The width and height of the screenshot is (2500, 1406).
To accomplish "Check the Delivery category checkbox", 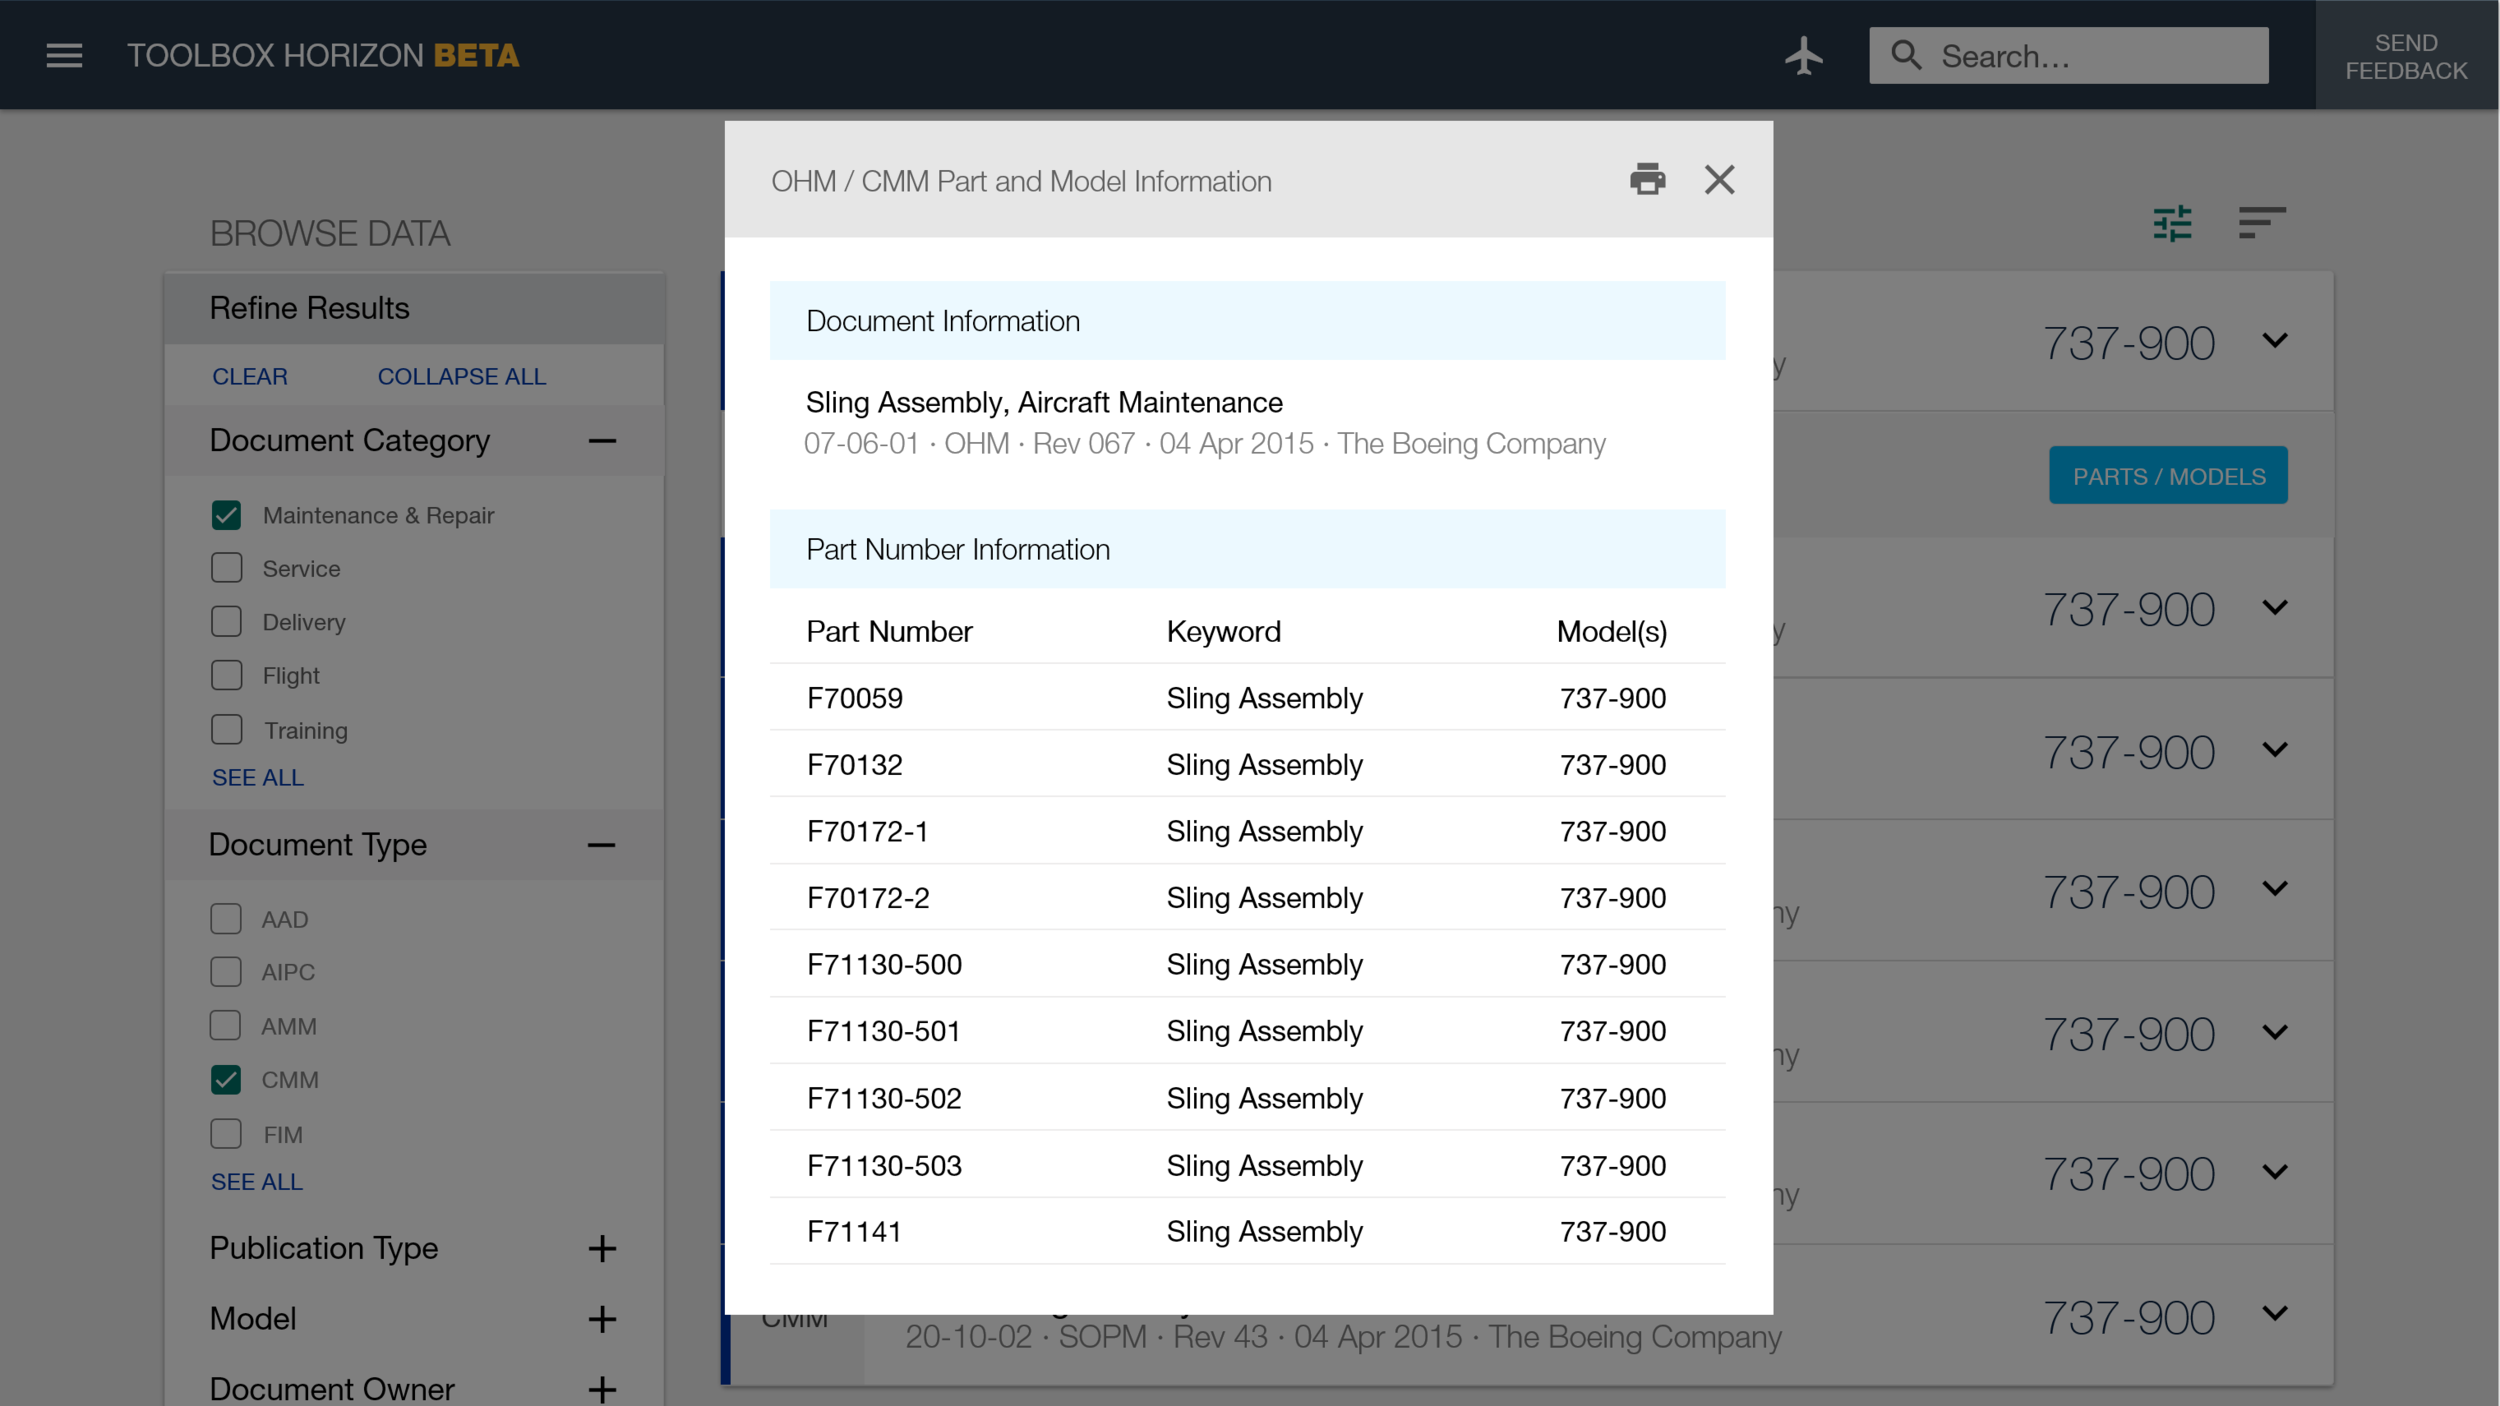I will click(227, 621).
